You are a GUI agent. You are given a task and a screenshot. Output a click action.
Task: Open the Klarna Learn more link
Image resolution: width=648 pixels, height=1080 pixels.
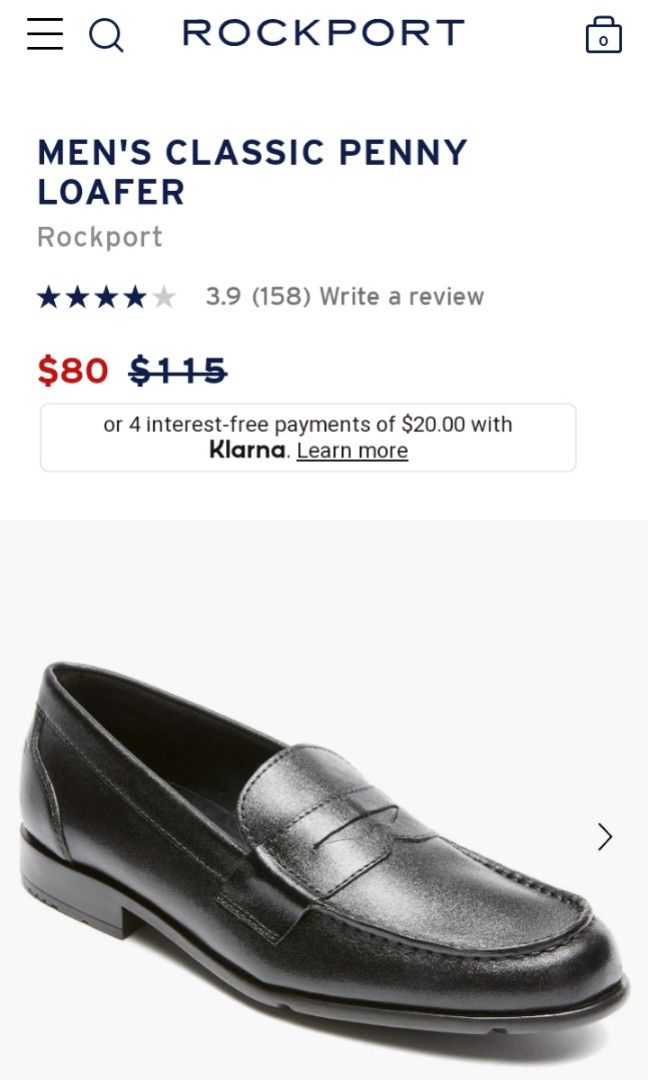[352, 451]
